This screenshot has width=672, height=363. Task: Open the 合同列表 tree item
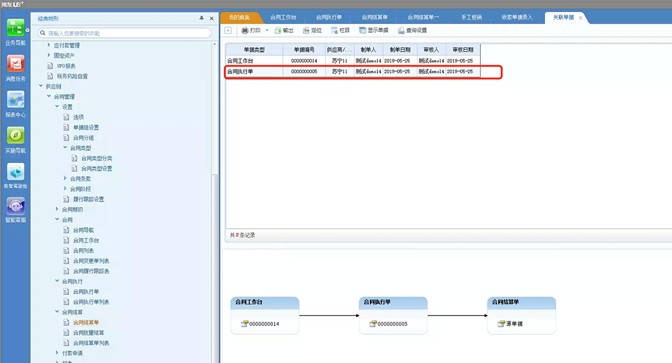[x=83, y=251]
